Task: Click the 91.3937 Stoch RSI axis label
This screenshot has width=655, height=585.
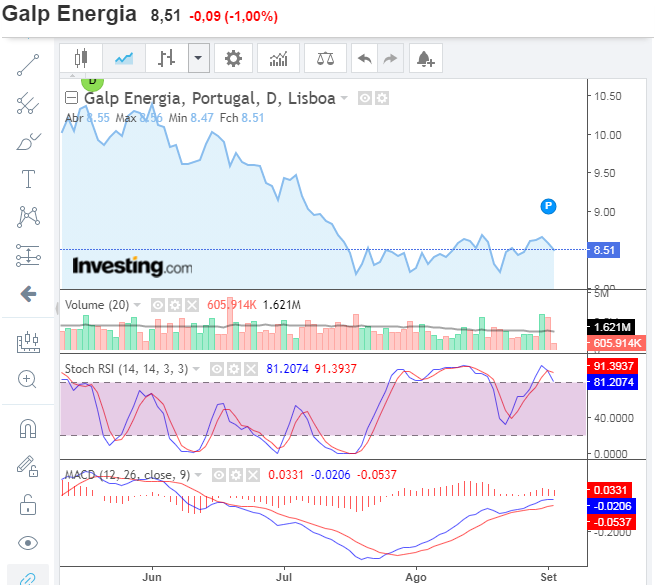Action: tap(613, 366)
